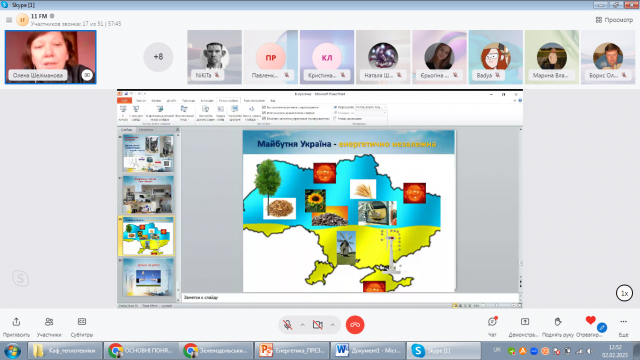Select the laboratory photos slide thumbnail
Screen dimensions: 640x360
click(148, 195)
